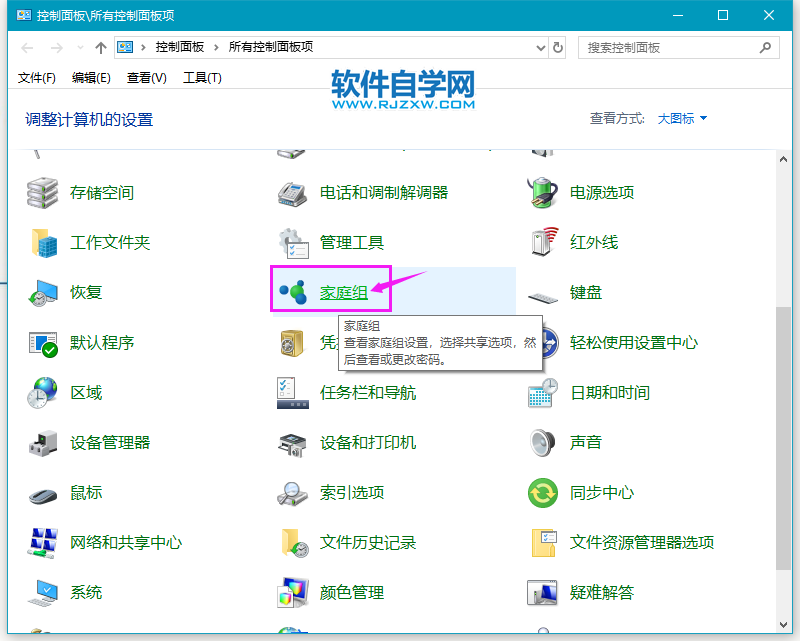Image resolution: width=800 pixels, height=641 pixels.
Task: Click the 设备管理器 device manager icon
Action: click(x=44, y=442)
